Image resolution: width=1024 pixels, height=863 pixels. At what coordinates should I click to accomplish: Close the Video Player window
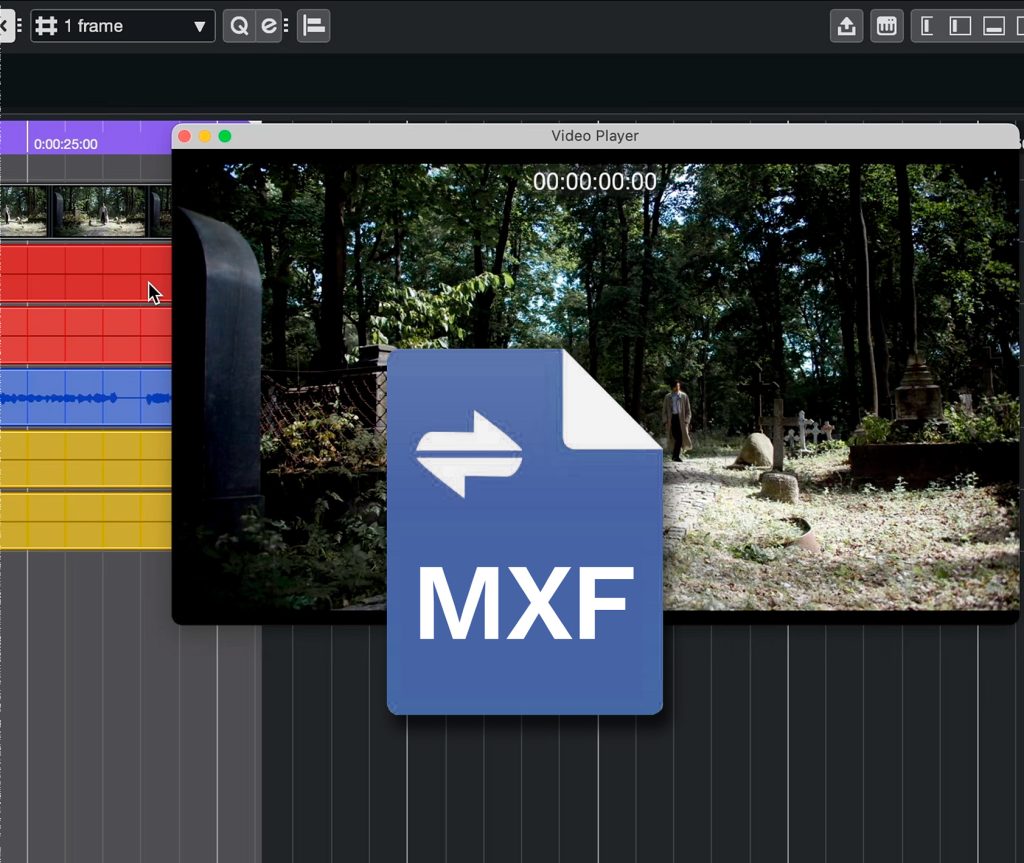184,136
